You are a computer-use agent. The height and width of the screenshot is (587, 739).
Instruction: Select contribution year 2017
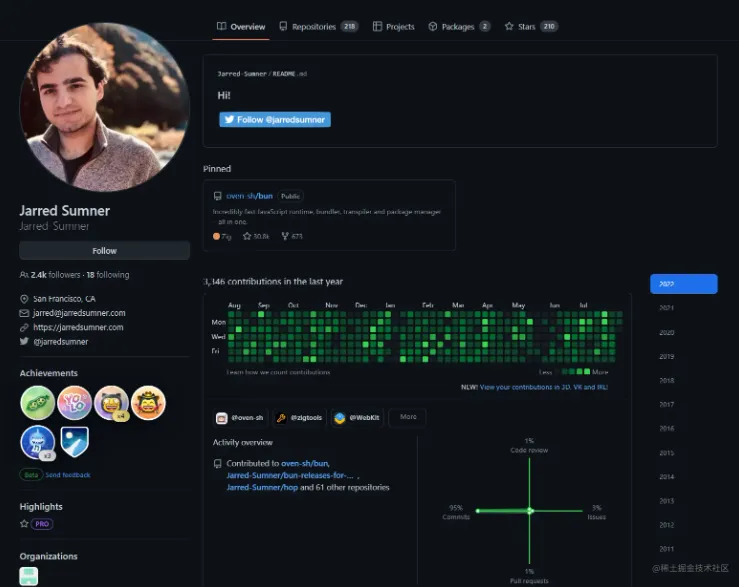coord(666,405)
